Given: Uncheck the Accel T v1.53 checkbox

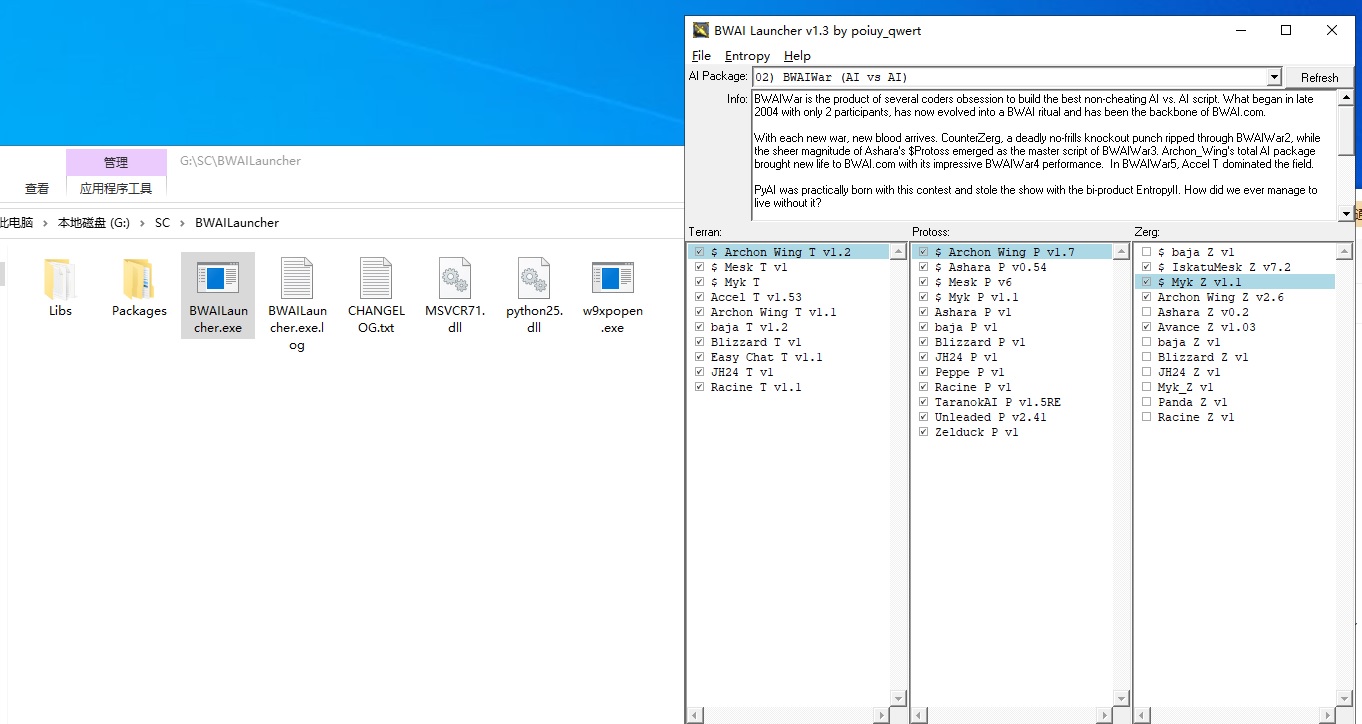Looking at the screenshot, I should coord(700,297).
